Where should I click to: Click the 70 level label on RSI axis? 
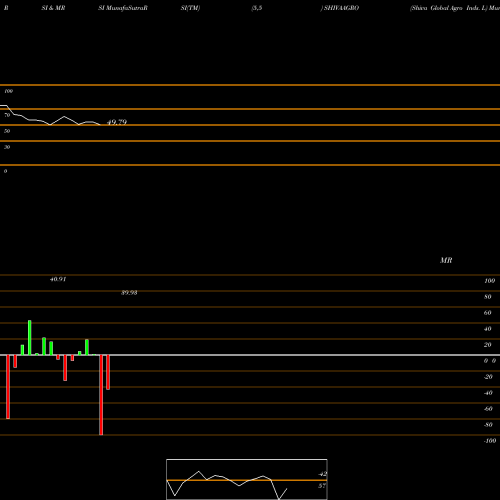[7, 115]
